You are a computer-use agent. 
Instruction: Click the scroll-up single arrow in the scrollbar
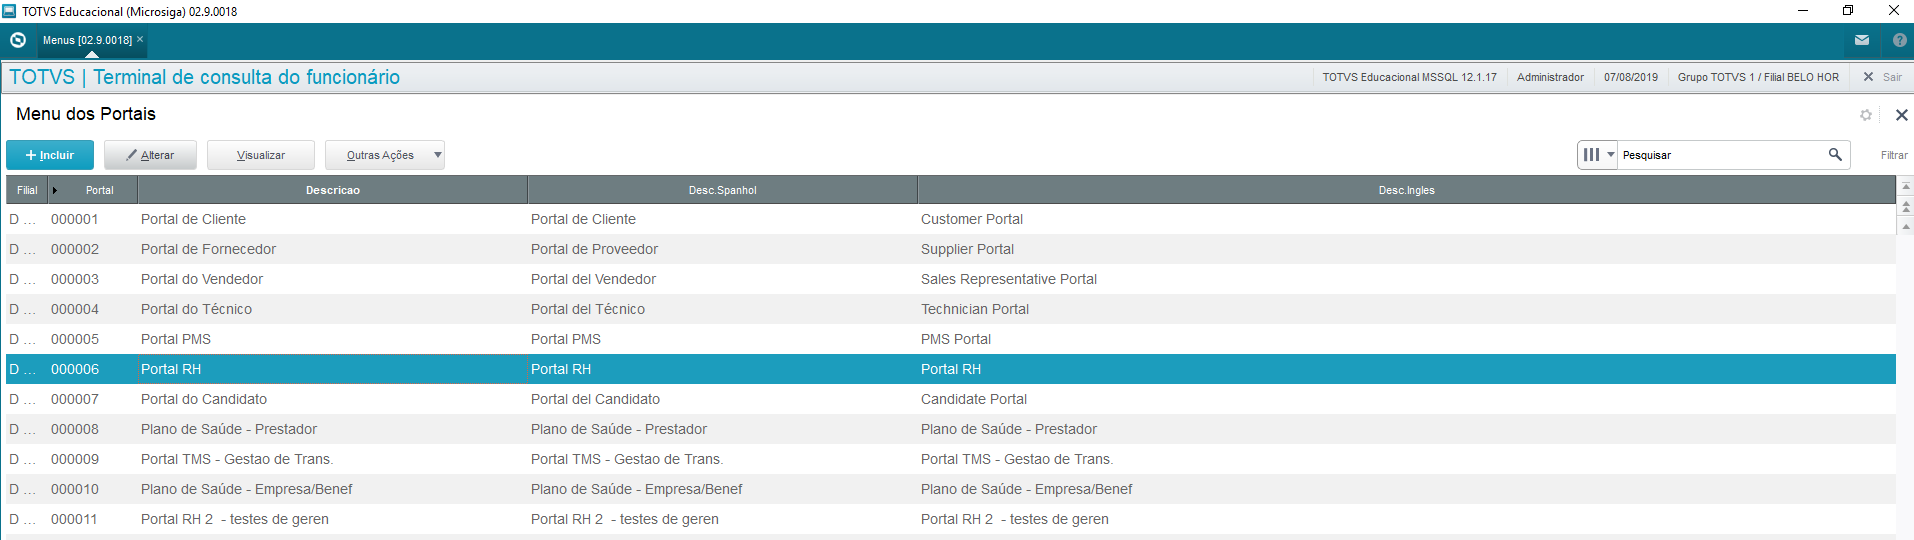coord(1906,227)
